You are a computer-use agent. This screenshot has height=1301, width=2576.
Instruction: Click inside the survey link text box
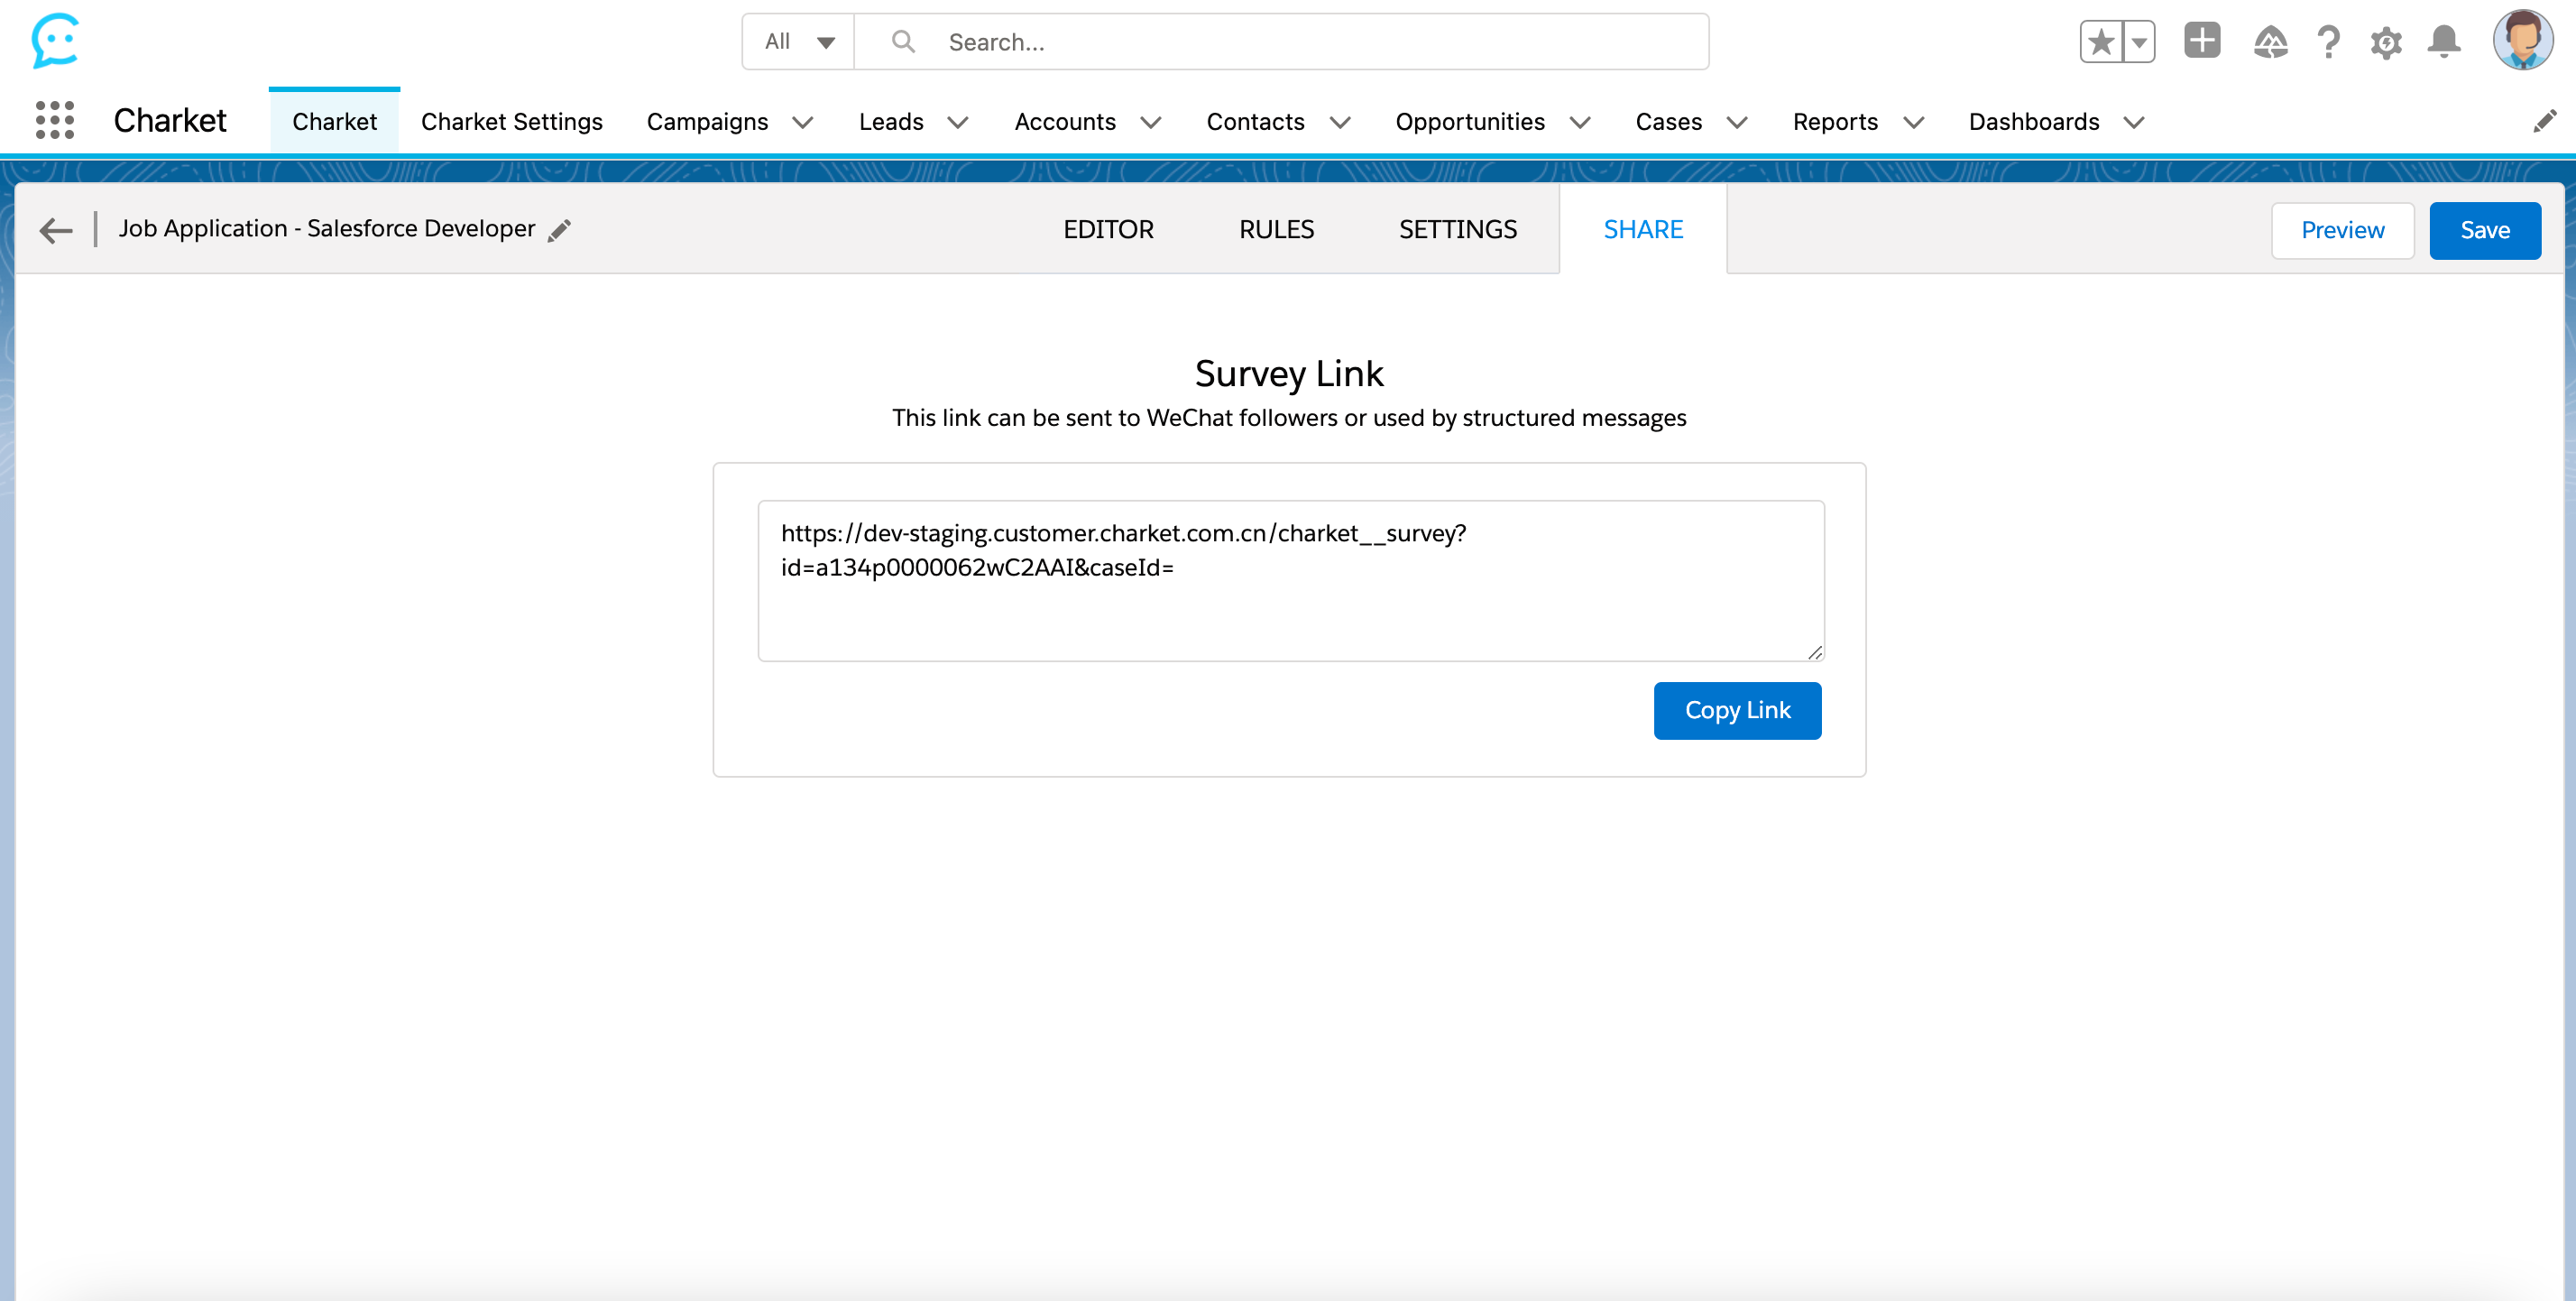(x=1290, y=580)
